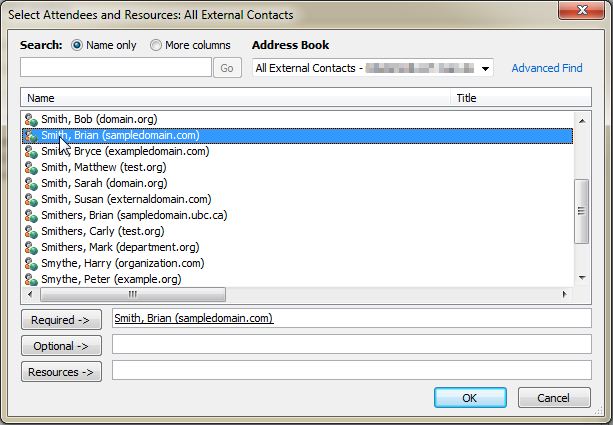The width and height of the screenshot is (613, 425).
Task: Open the Address Book dropdown list
Action: tap(485, 68)
